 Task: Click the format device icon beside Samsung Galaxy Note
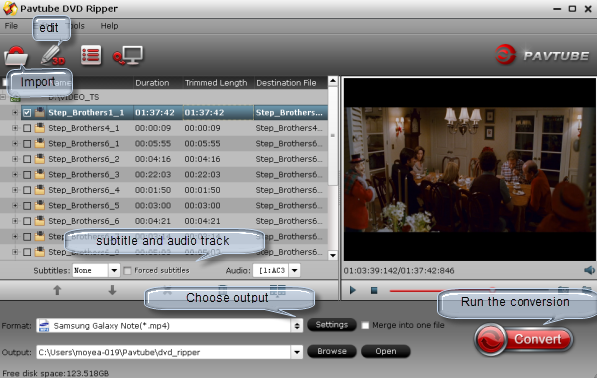click(x=44, y=326)
